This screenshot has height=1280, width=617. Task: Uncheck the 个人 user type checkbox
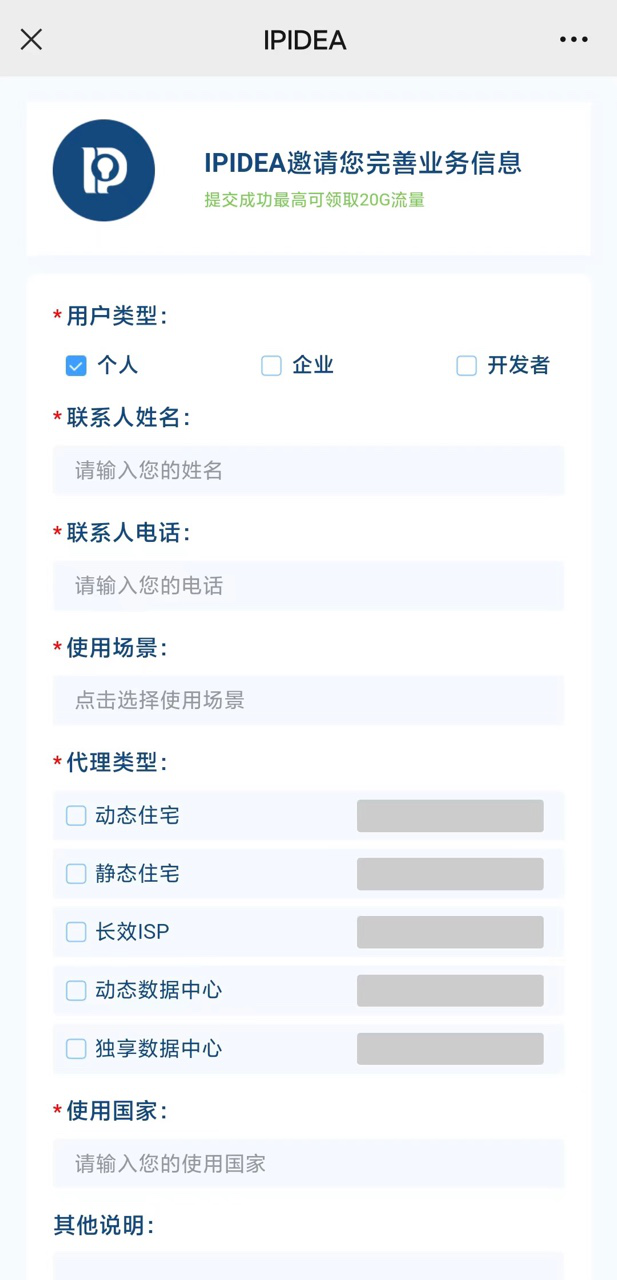(76, 366)
